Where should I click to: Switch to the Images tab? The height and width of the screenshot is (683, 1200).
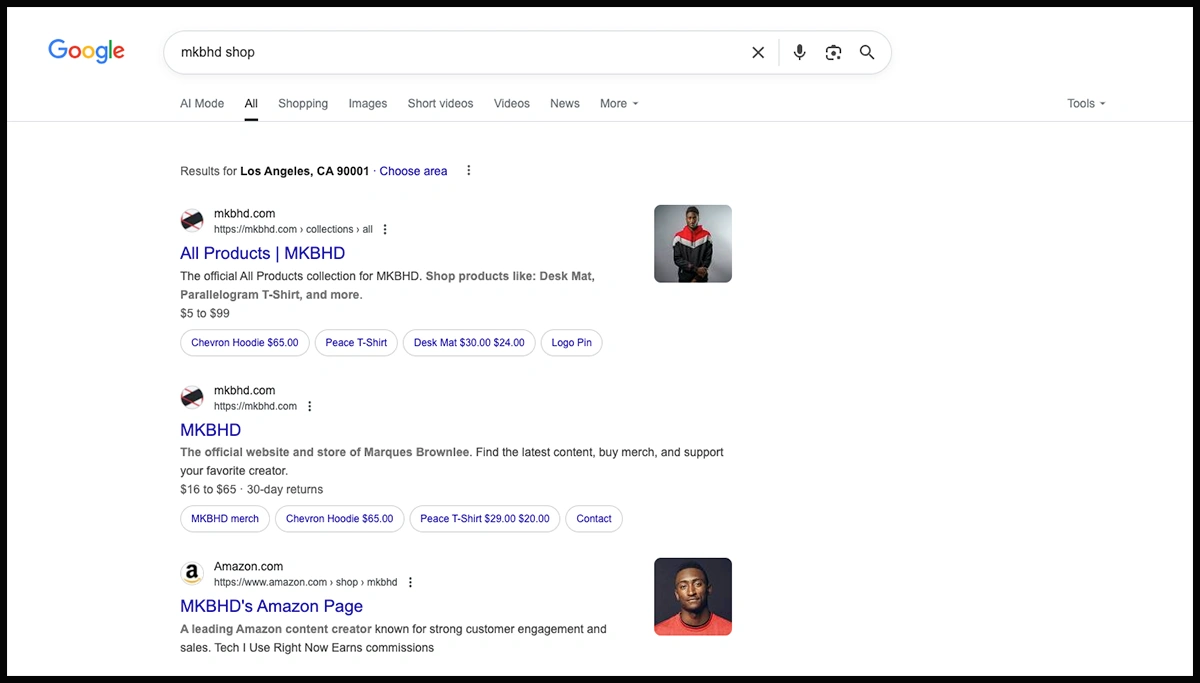coord(367,104)
